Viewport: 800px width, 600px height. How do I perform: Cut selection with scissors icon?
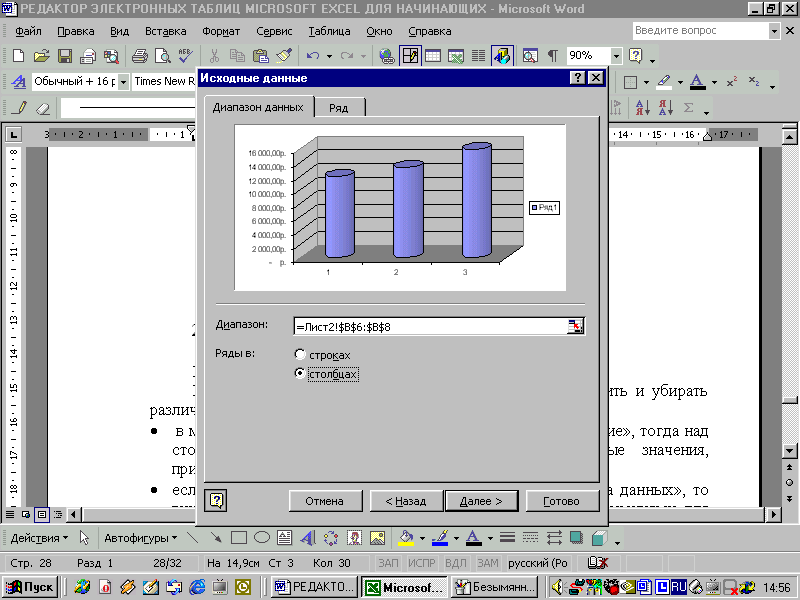point(215,56)
